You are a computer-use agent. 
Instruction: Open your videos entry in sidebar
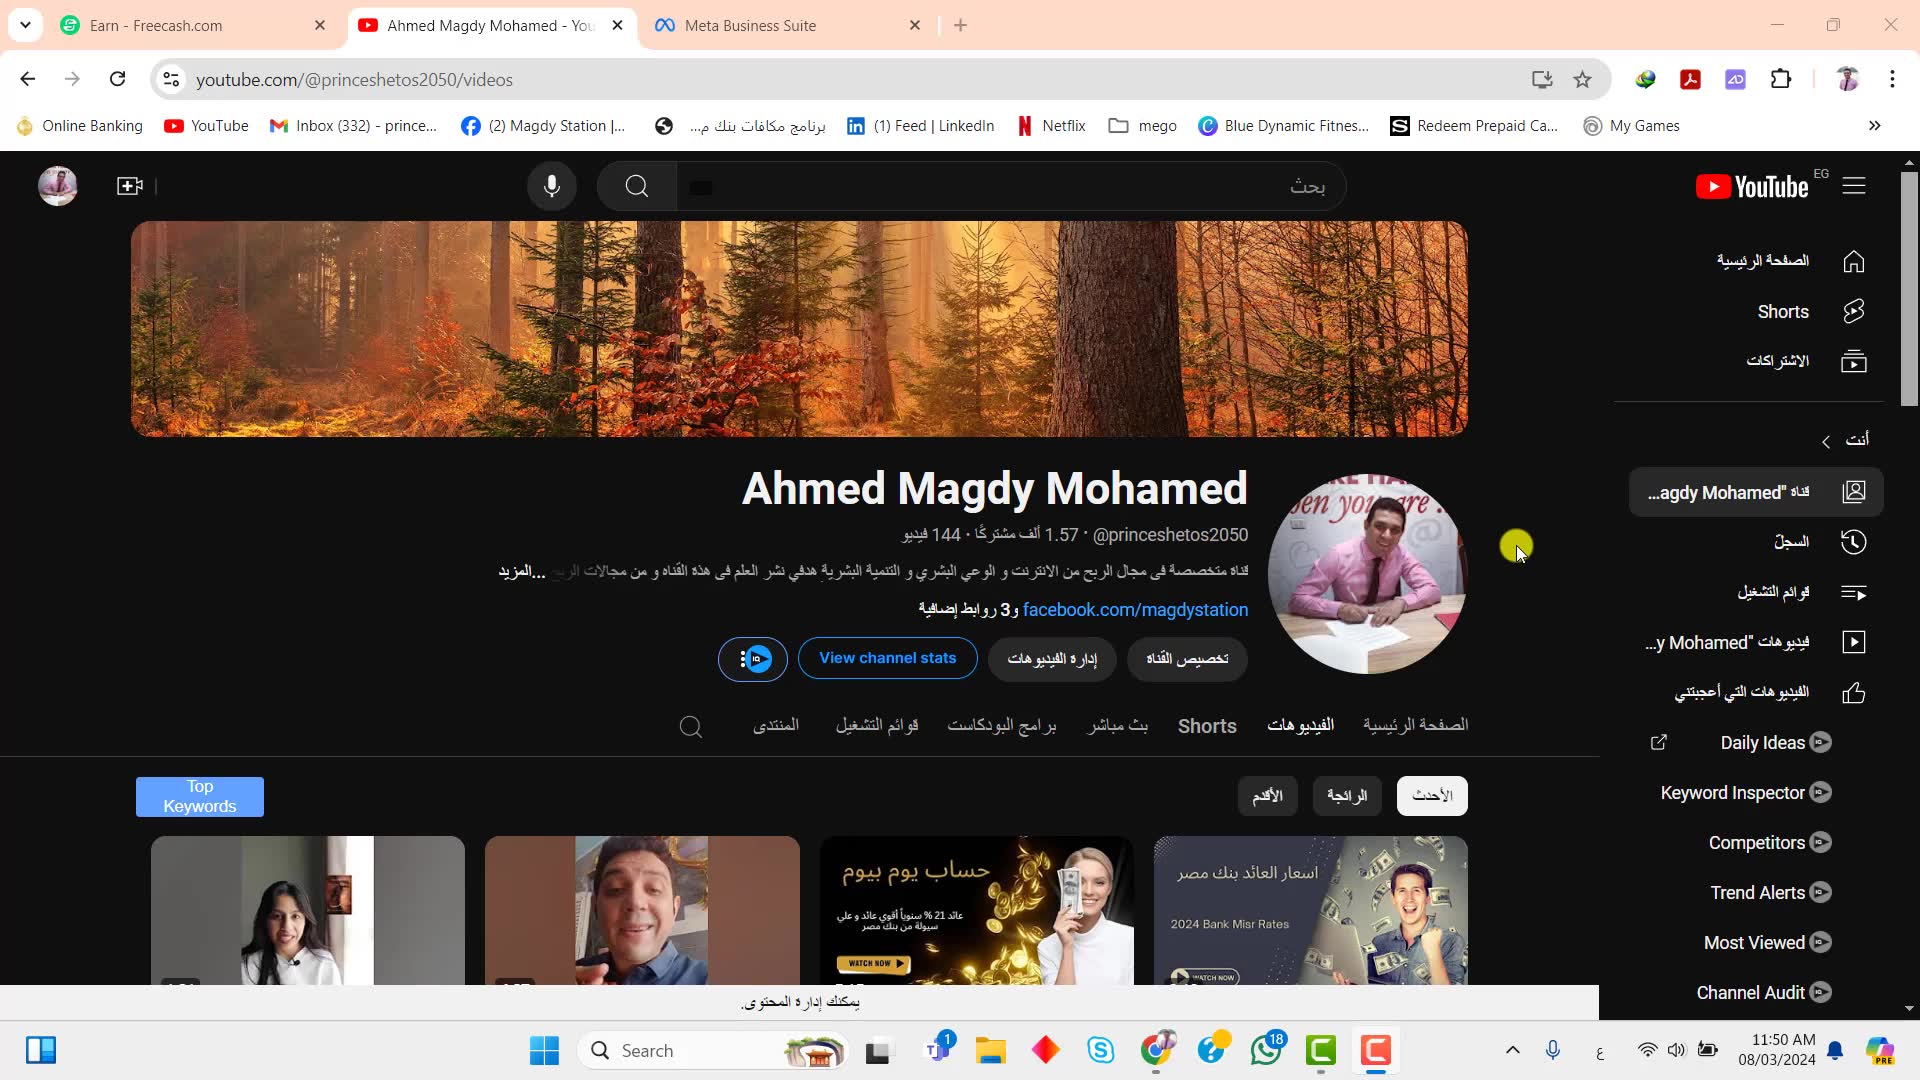tap(1756, 642)
